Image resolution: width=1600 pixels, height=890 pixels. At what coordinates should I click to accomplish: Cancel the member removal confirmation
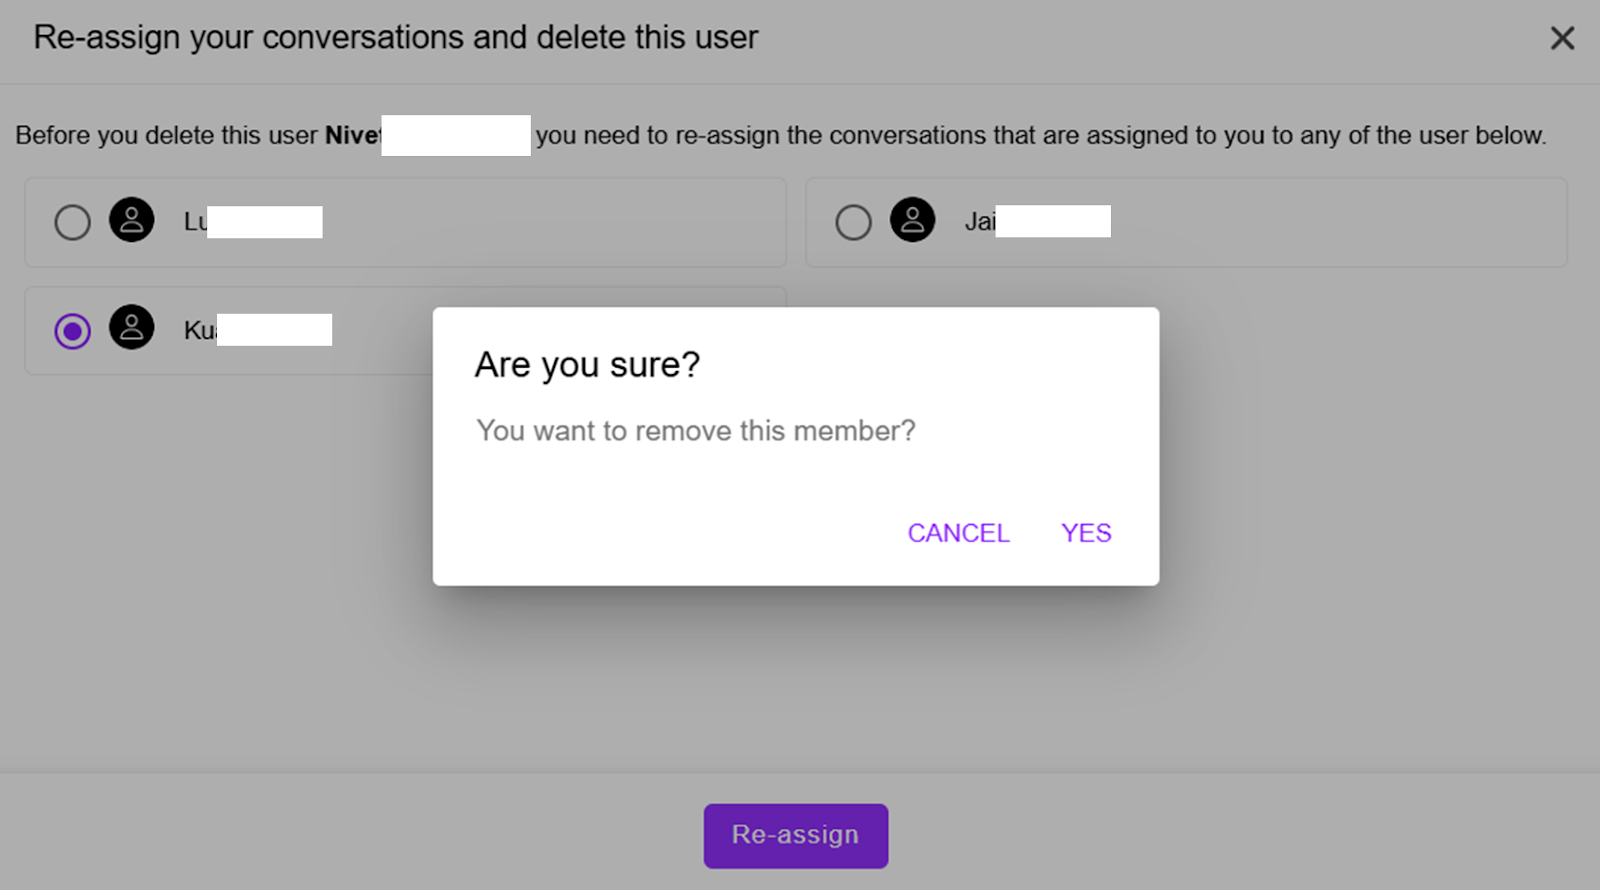point(958,533)
